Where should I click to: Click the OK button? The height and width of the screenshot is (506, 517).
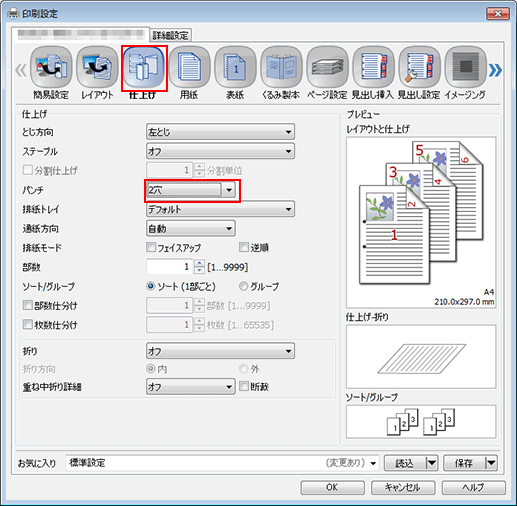[x=332, y=488]
